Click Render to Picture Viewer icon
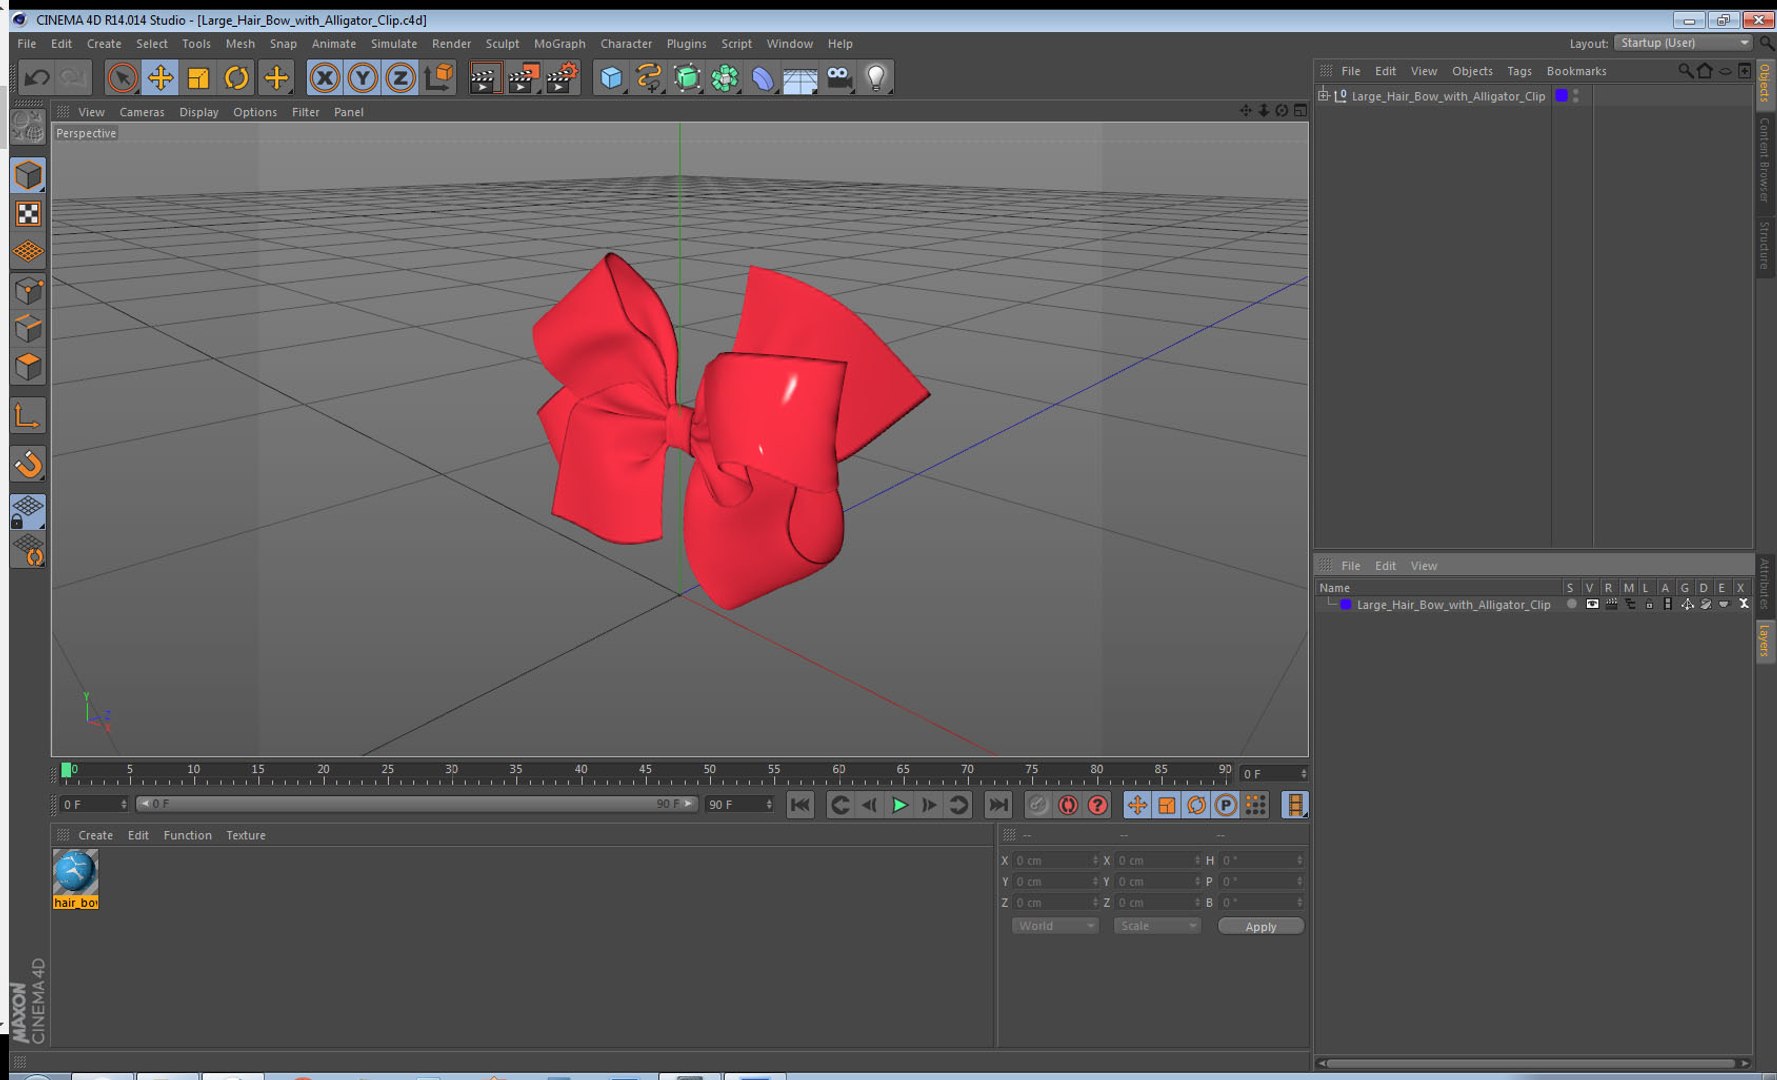 523,77
